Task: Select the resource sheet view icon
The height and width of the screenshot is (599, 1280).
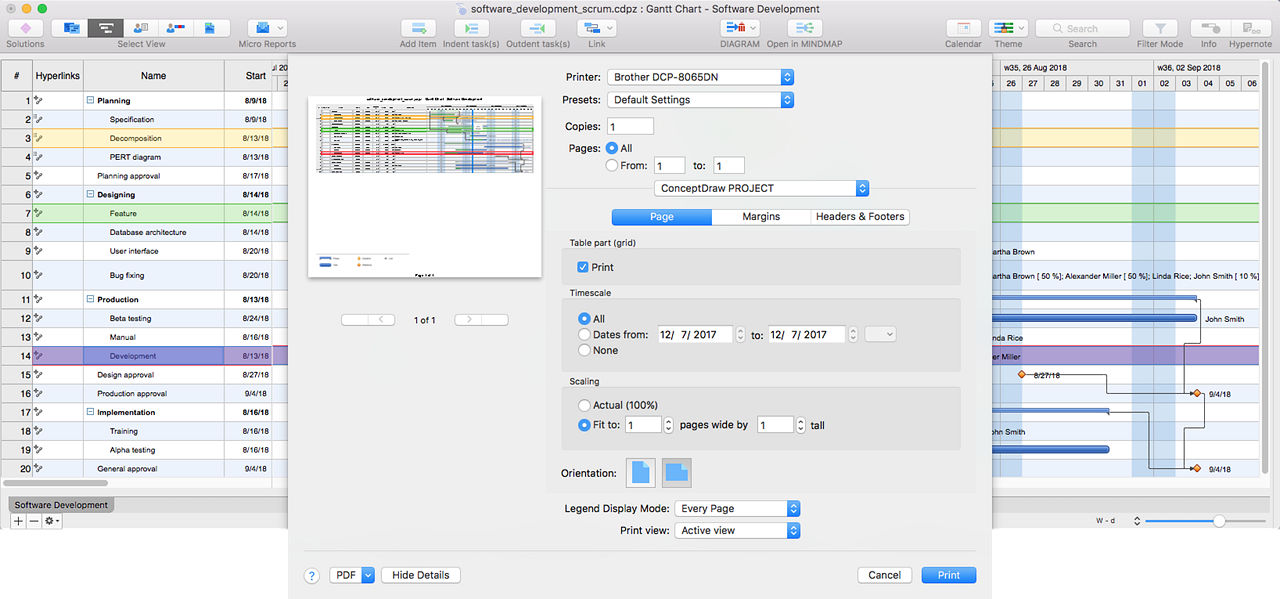Action: 141,28
